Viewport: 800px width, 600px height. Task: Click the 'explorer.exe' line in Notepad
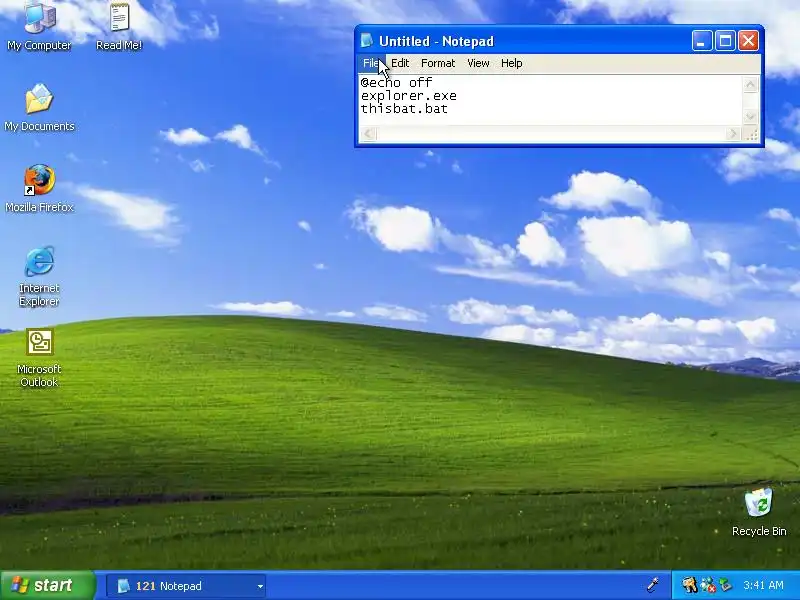pos(409,96)
